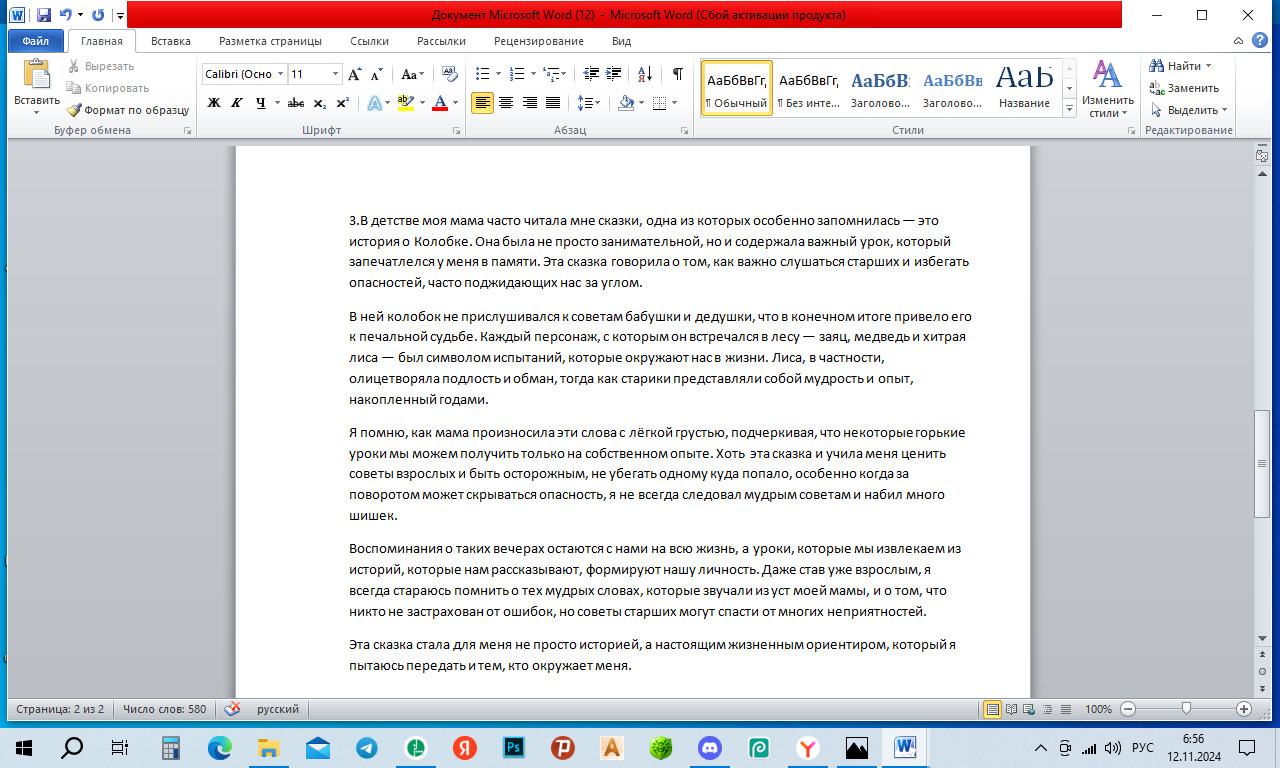Expand the styles gallery with the More arrow

1069,108
